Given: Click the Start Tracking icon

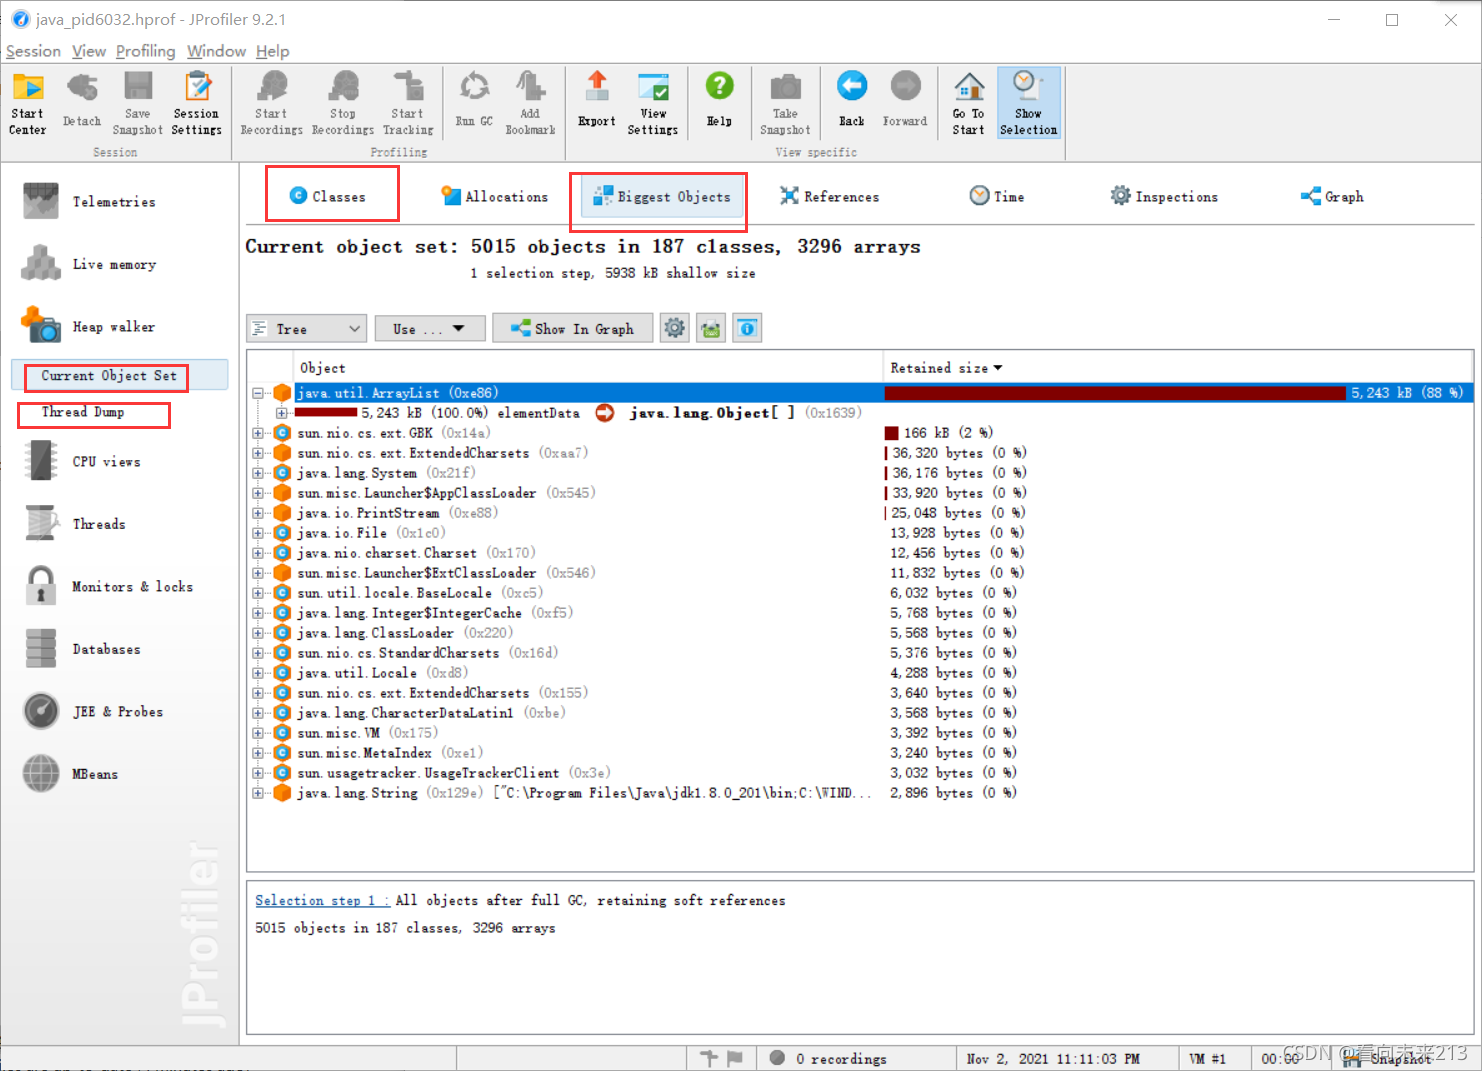Looking at the screenshot, I should [x=408, y=103].
